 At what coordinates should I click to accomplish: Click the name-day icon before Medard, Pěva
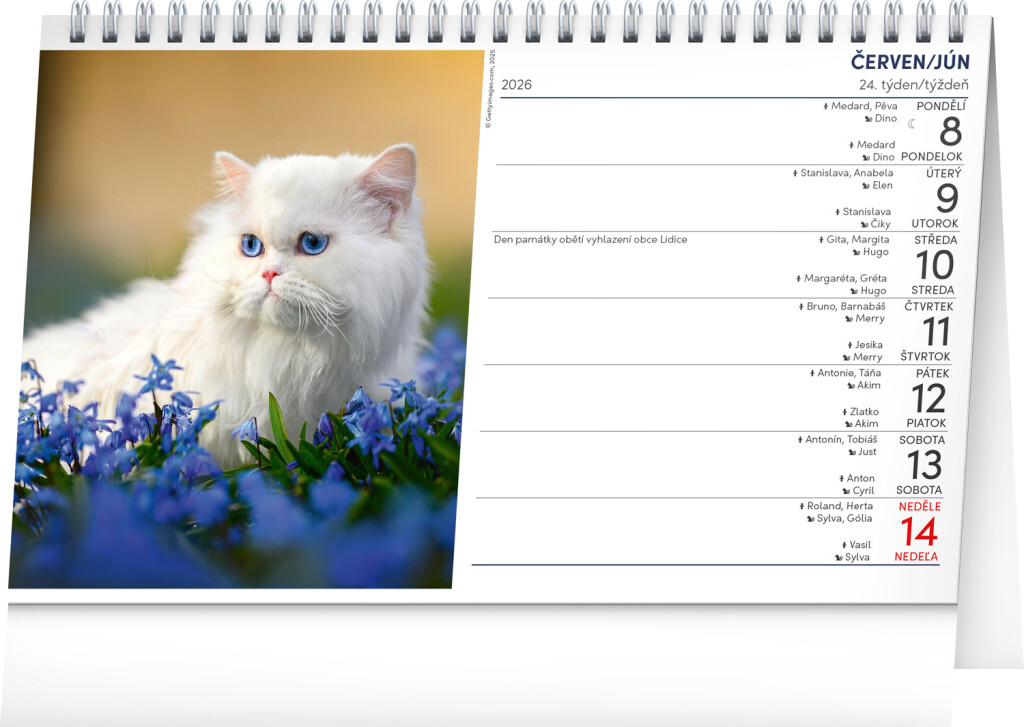pos(825,106)
